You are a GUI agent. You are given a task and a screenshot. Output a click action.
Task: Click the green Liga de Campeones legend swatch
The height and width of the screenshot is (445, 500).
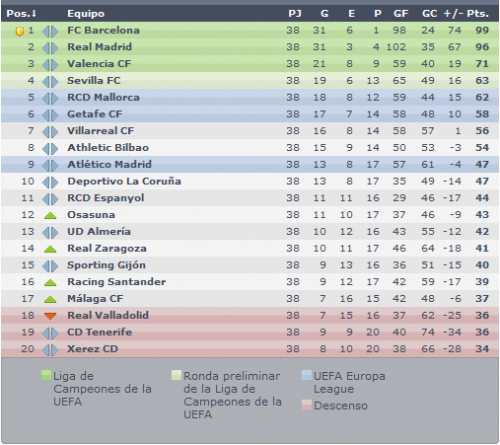46,375
